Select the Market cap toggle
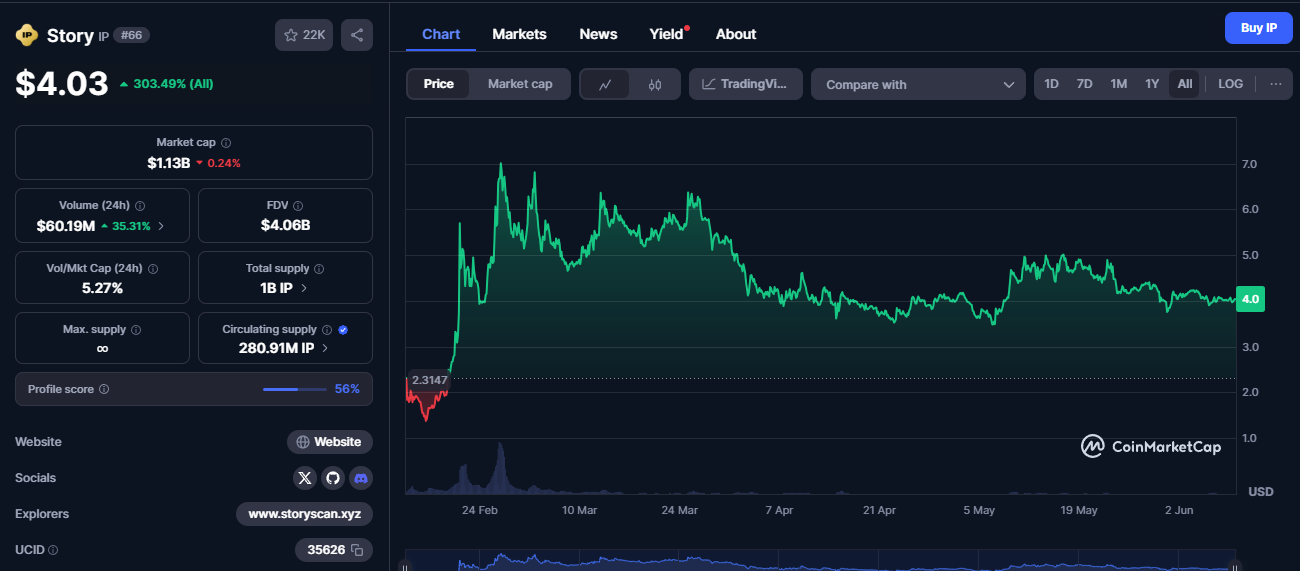 pos(520,84)
